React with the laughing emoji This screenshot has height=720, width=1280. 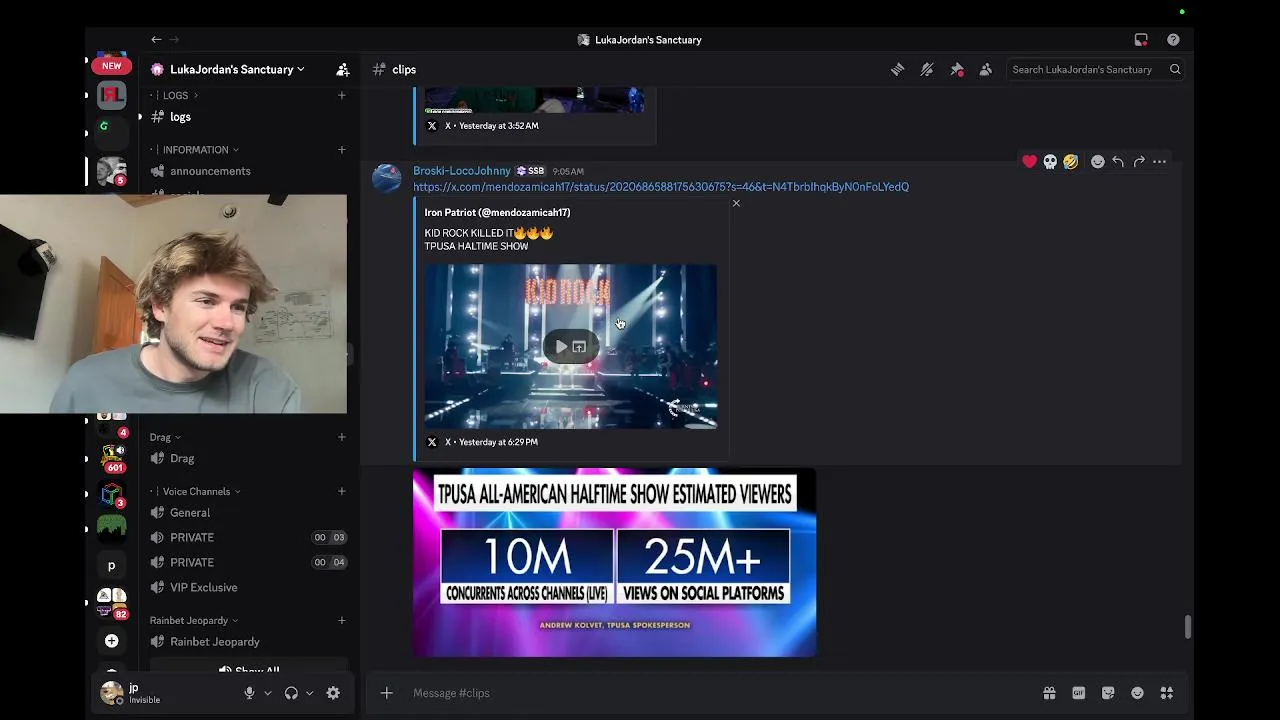coord(1071,161)
